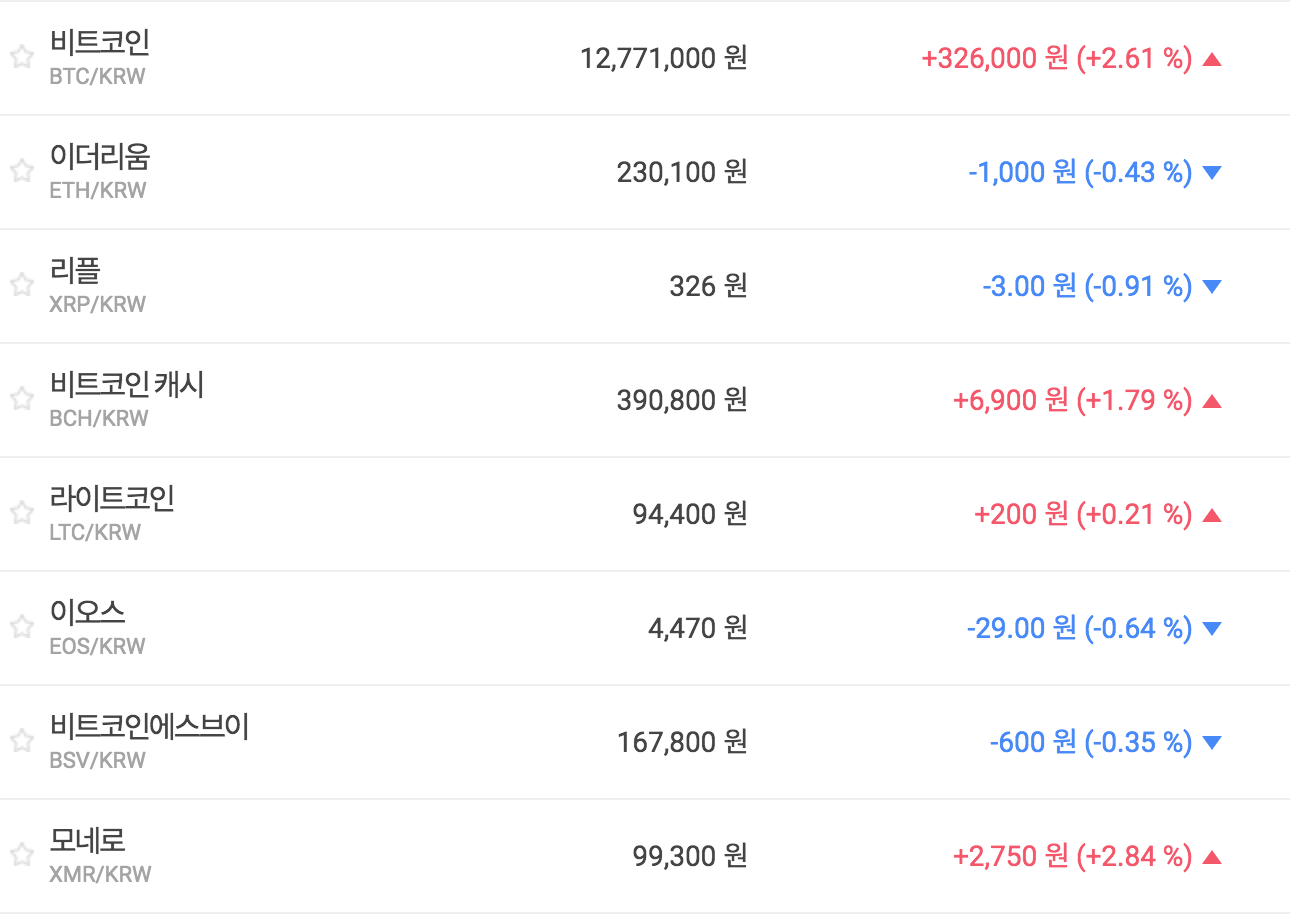Mark EOS as favorite with star
The width and height of the screenshot is (1290, 914).
click(22, 628)
